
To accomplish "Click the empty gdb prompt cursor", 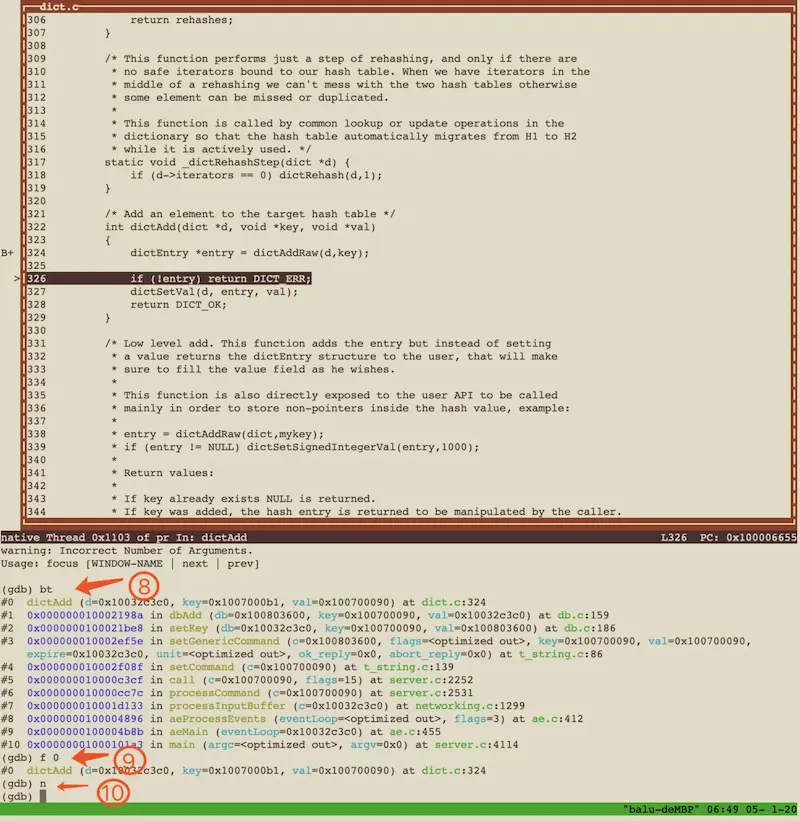I will click(x=44, y=797).
